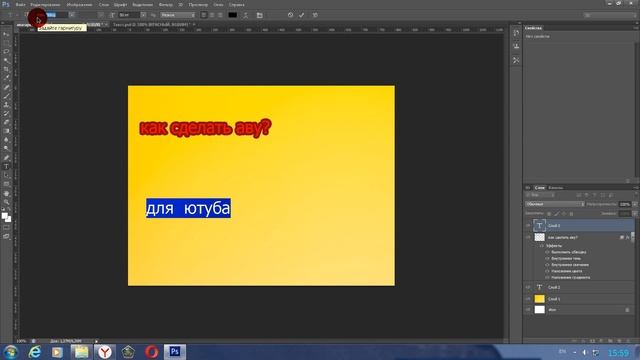Select the Rectangle shape tool

(x=6, y=184)
